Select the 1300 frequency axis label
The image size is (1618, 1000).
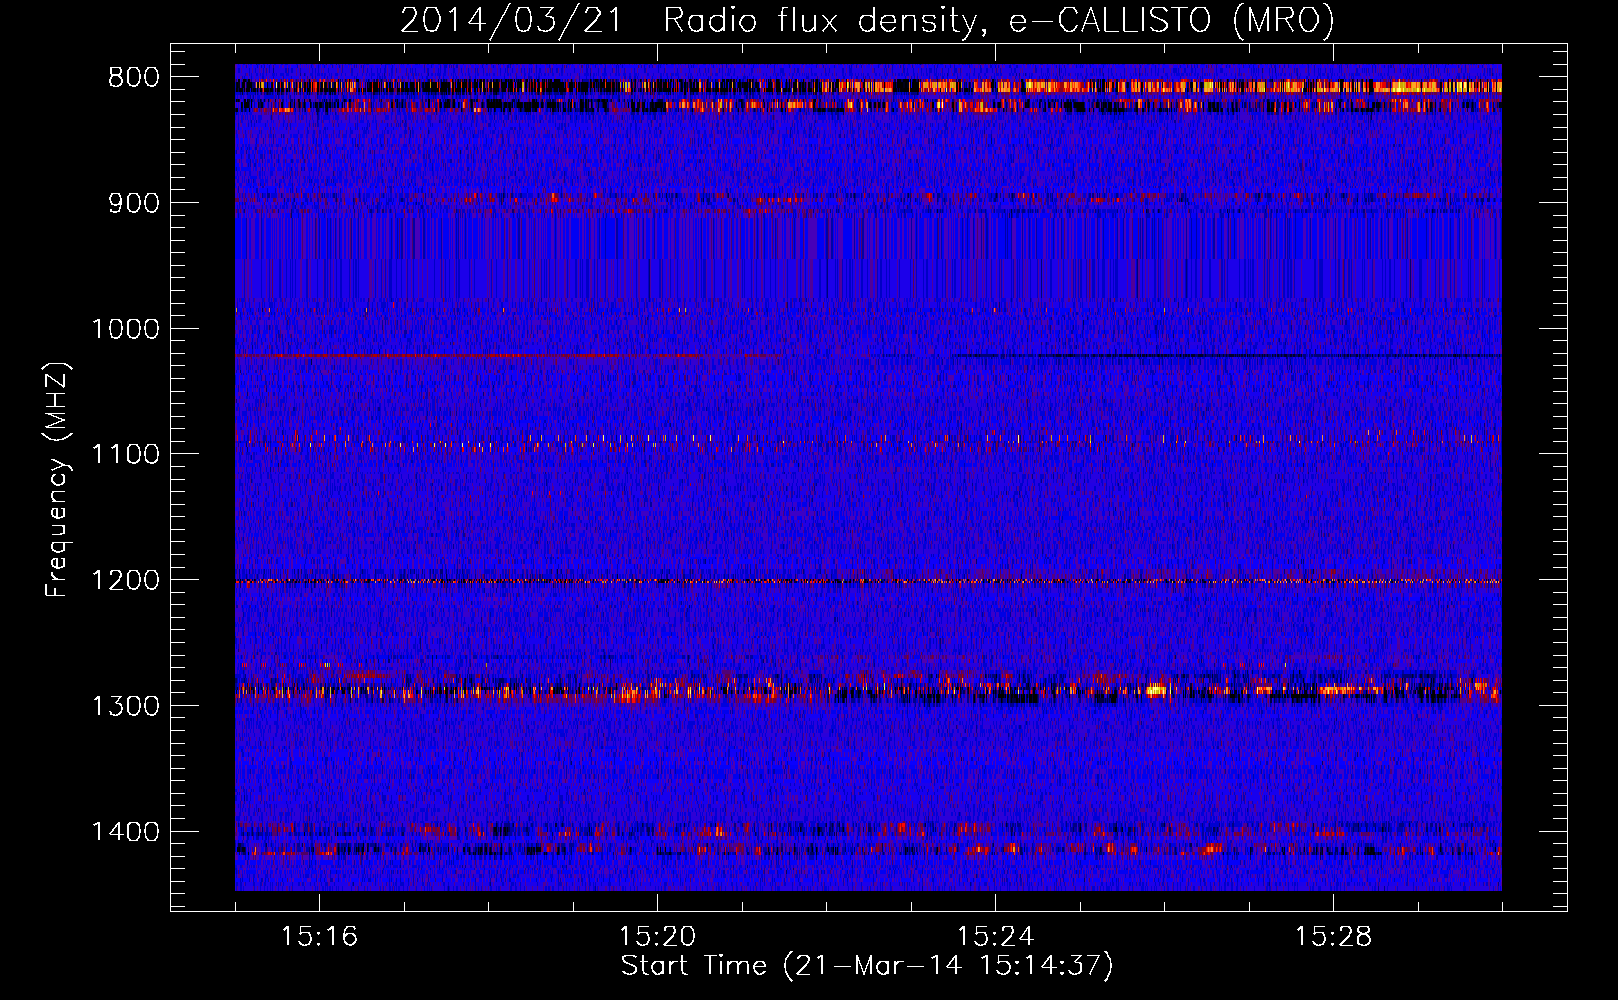point(125,706)
